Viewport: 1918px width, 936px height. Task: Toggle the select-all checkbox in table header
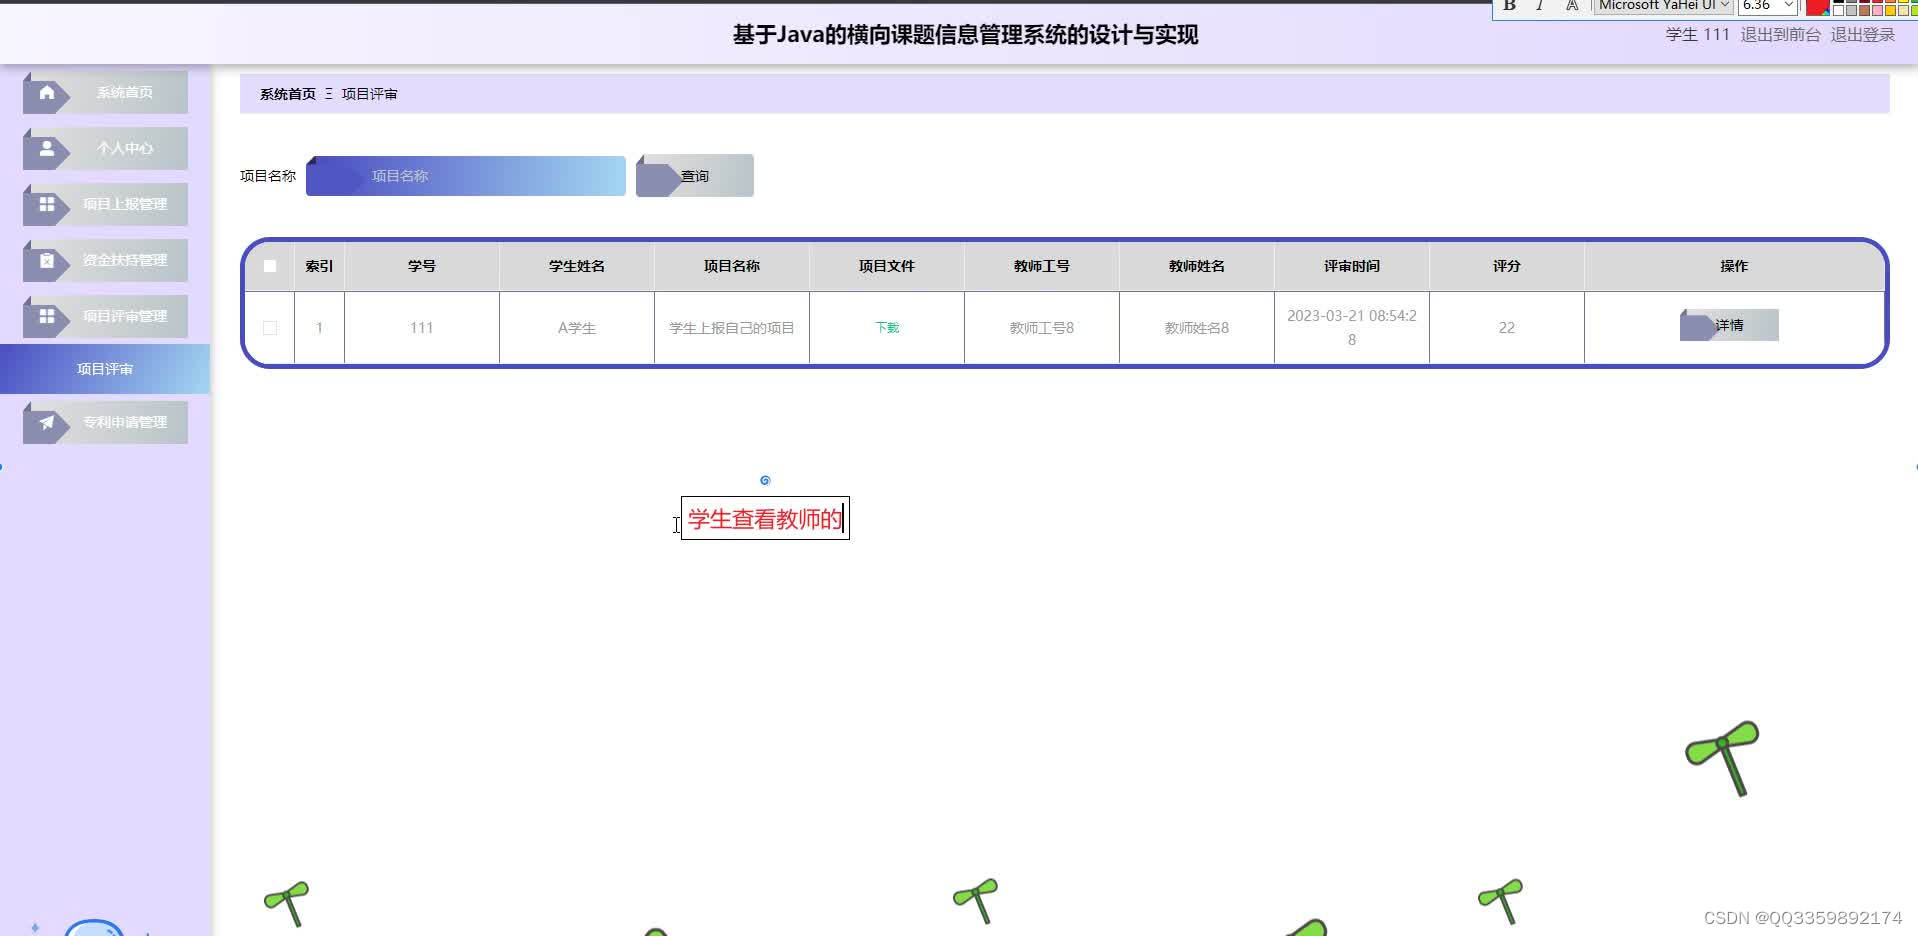[270, 266]
